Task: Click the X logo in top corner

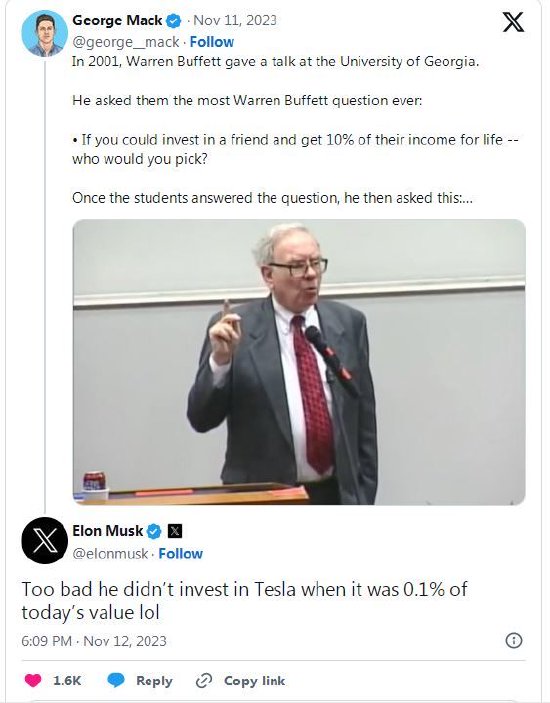Action: coord(513,22)
